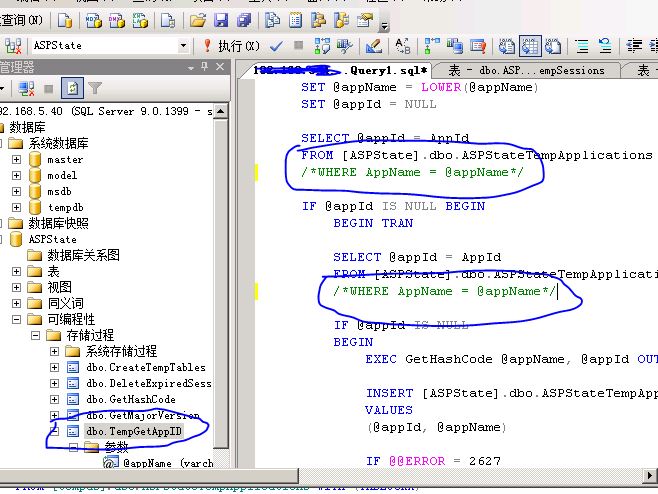
Task: Click the open file folder icon
Action: pyautogui.click(x=198, y=19)
